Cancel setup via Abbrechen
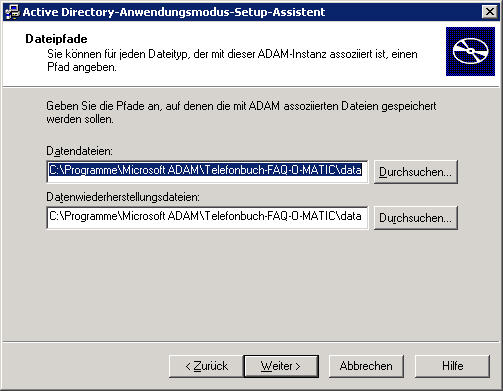This screenshot has height=391, width=503. coord(366,366)
